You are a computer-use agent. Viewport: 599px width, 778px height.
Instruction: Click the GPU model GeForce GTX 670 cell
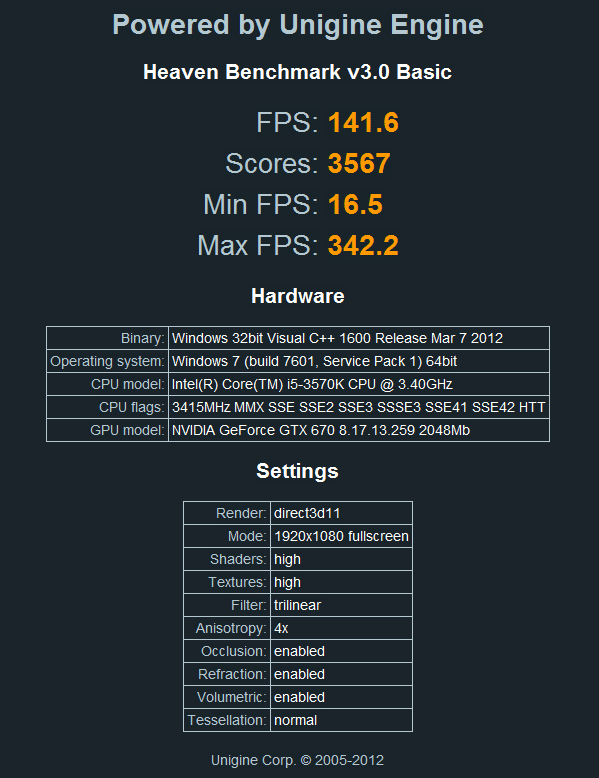coord(359,430)
